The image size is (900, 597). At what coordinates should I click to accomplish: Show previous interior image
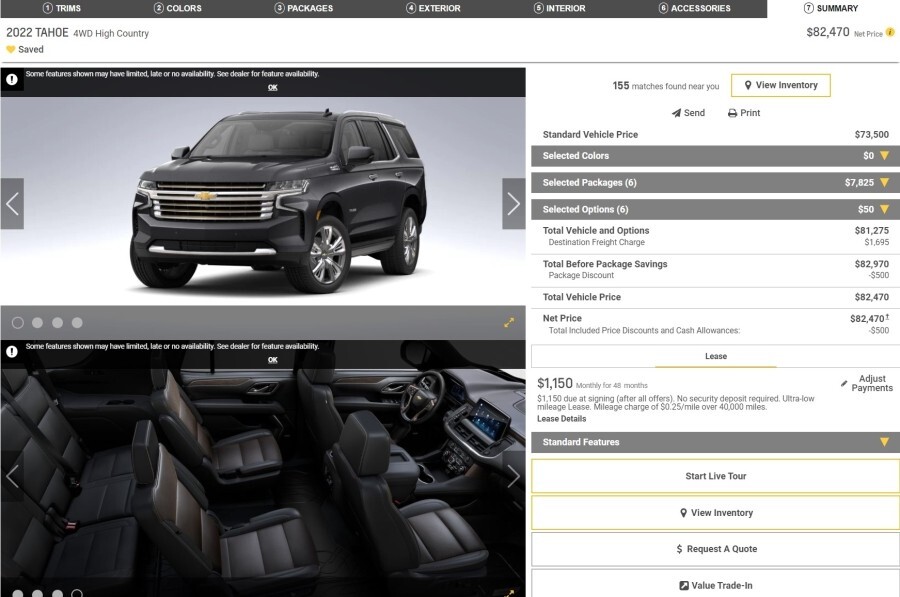coord(12,476)
